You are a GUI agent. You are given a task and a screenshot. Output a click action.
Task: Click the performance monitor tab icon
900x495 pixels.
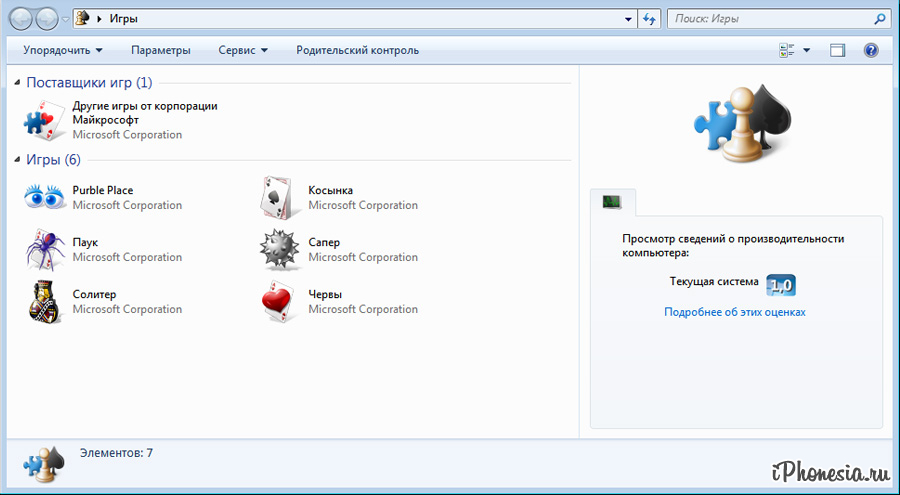[x=612, y=202]
